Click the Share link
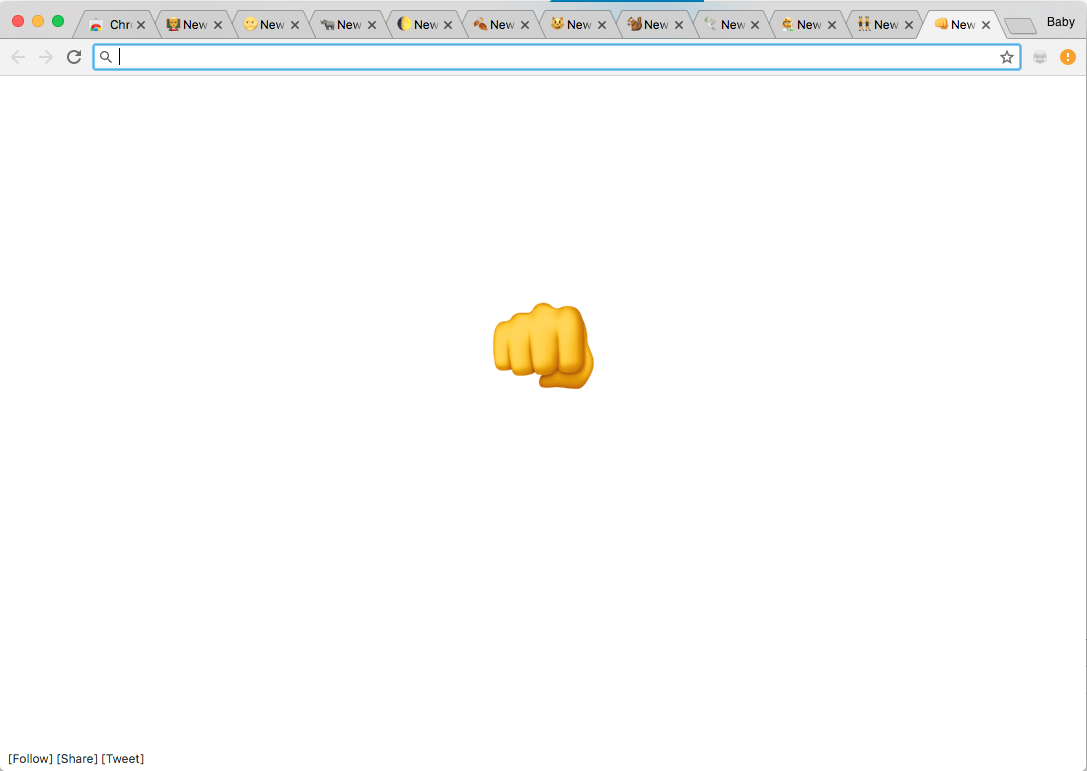Image resolution: width=1087 pixels, height=771 pixels. click(77, 758)
